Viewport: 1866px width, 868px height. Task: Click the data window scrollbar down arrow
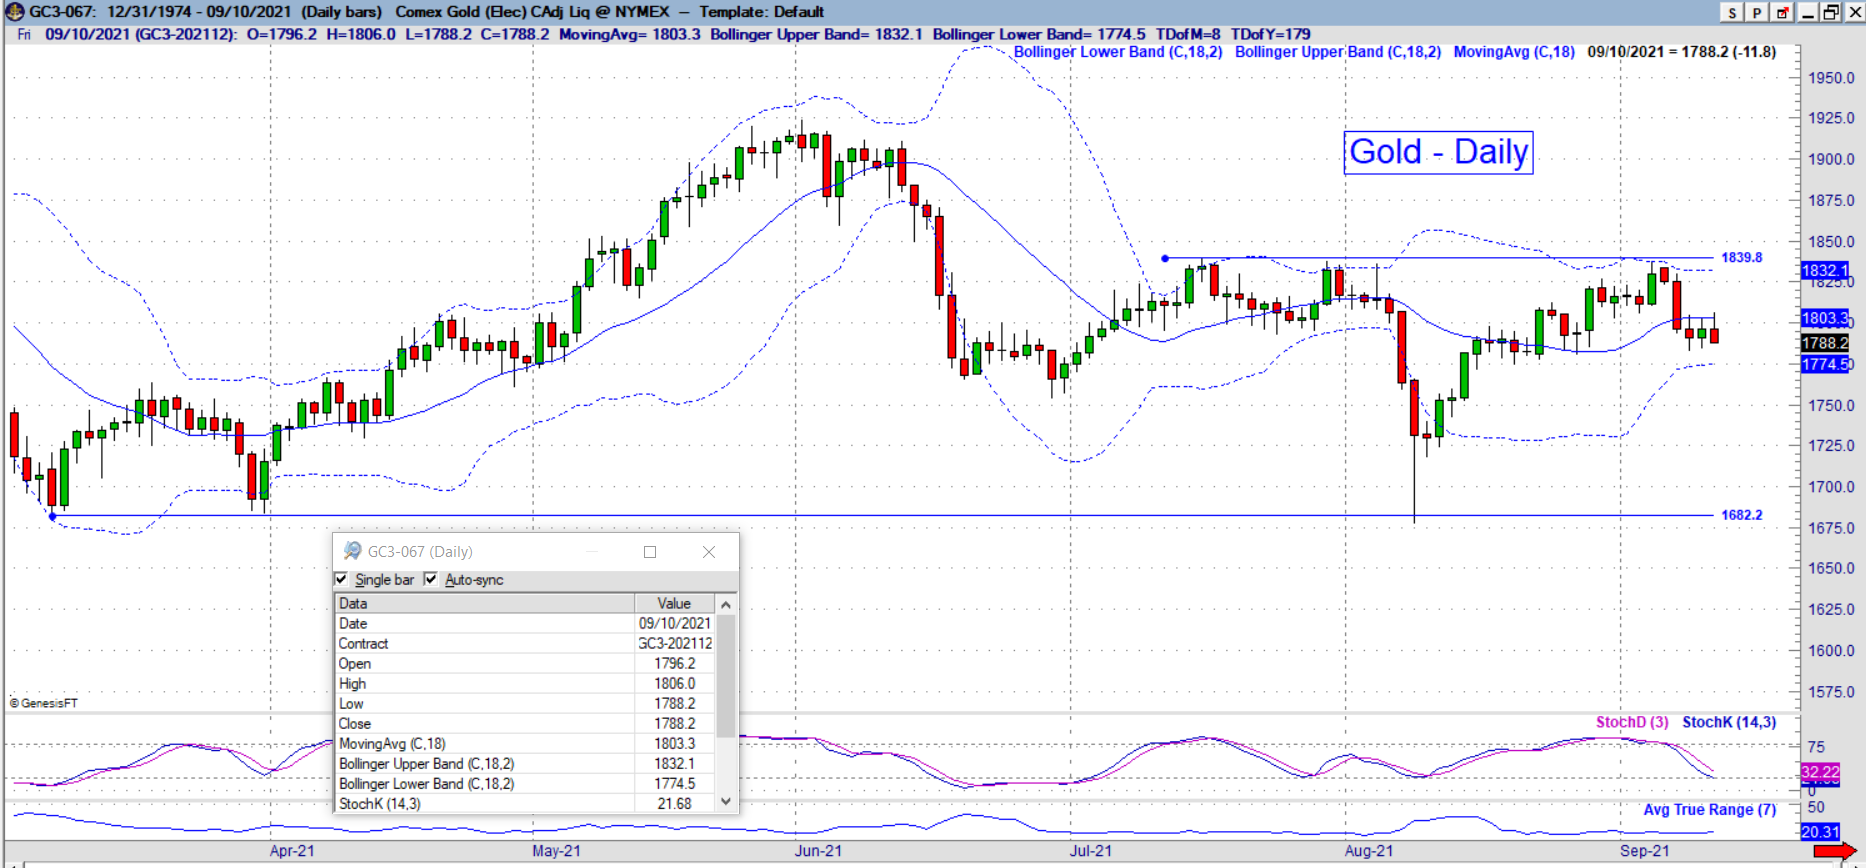727,802
